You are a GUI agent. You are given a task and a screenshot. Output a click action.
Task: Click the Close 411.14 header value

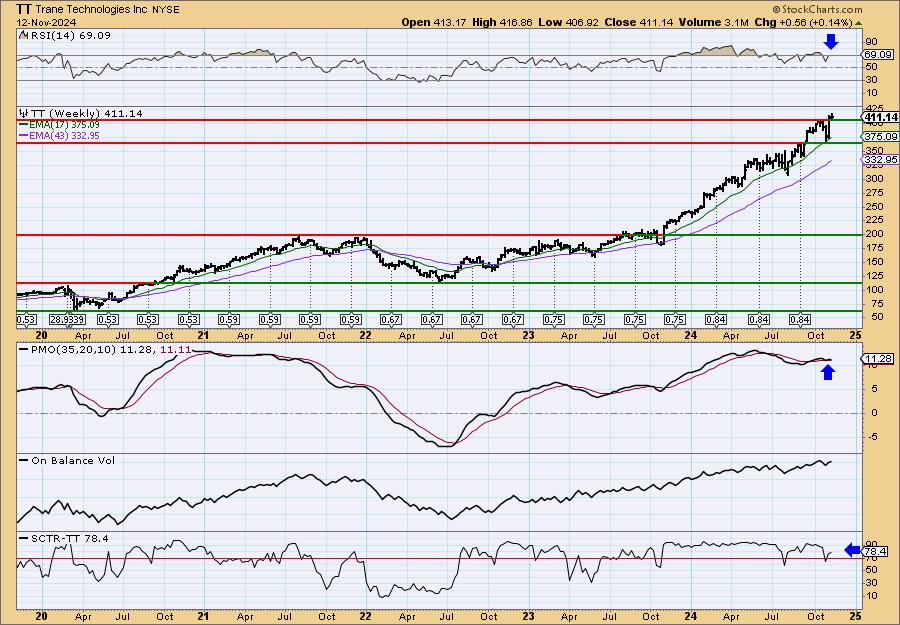click(638, 22)
